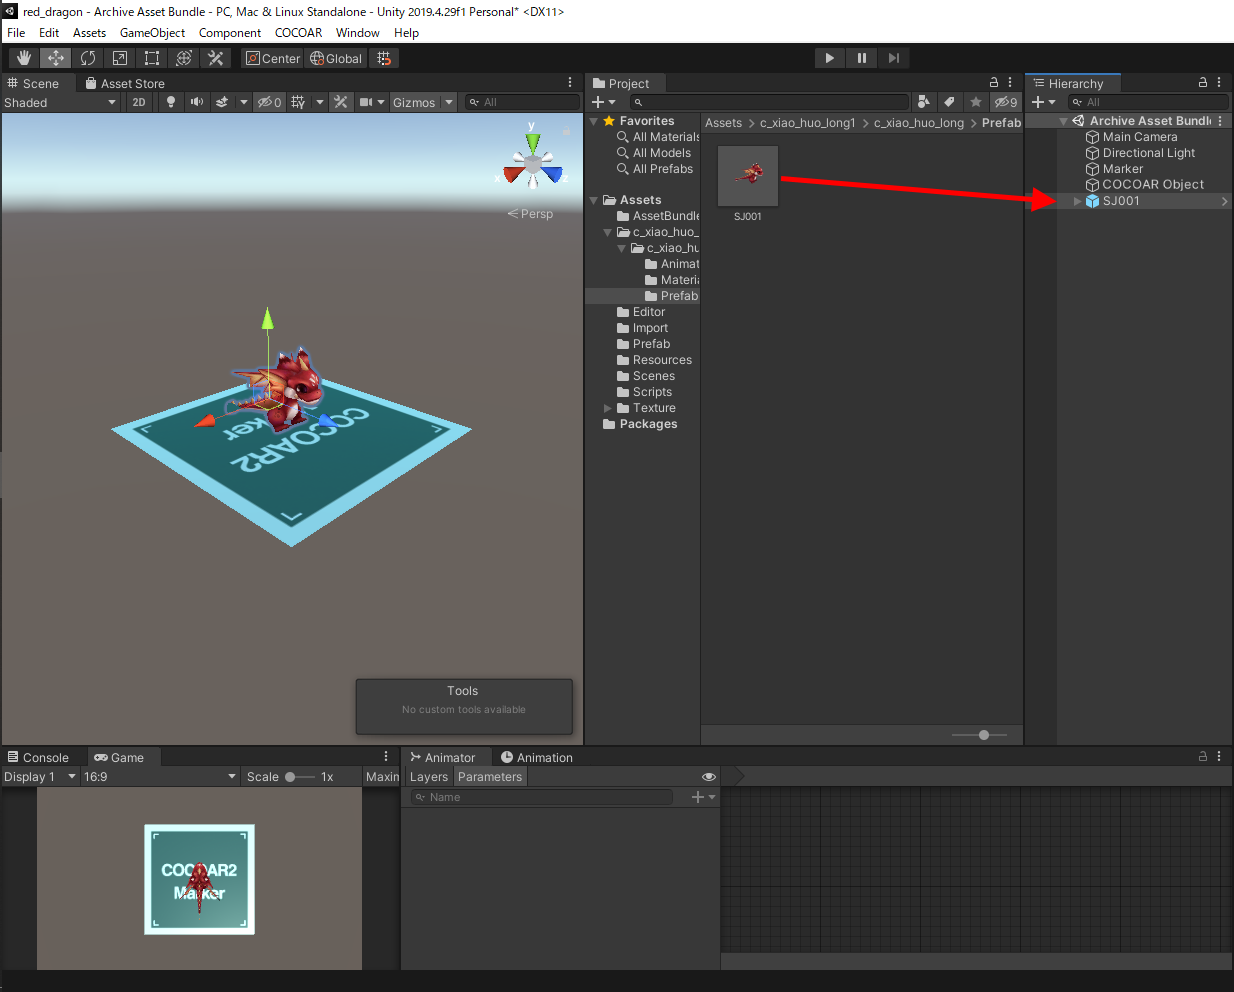Select the SJ001 prefab thumbnail
The height and width of the screenshot is (992, 1234).
pyautogui.click(x=748, y=176)
